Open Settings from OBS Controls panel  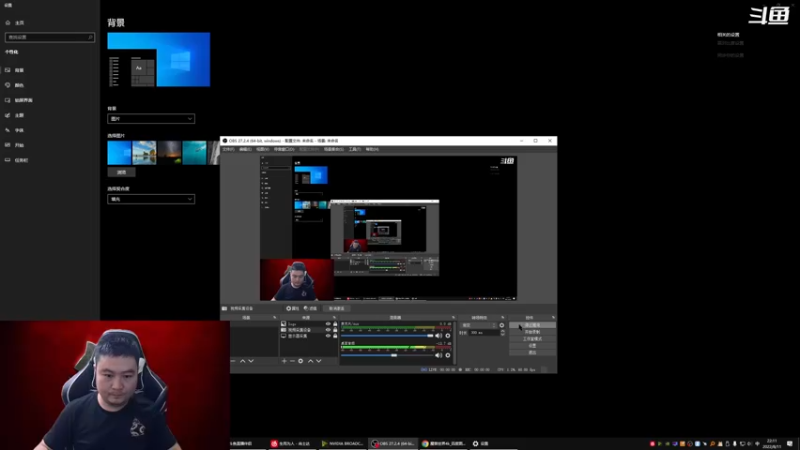(x=532, y=346)
